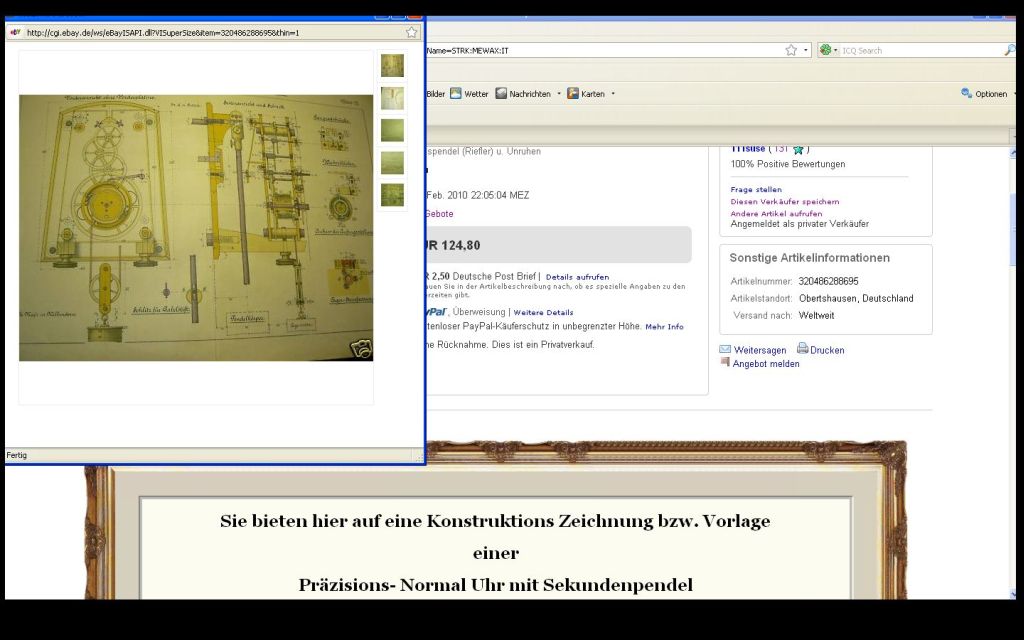Click the location text Obertshausen, Deutschland
The height and width of the screenshot is (640, 1024).
[856, 298]
